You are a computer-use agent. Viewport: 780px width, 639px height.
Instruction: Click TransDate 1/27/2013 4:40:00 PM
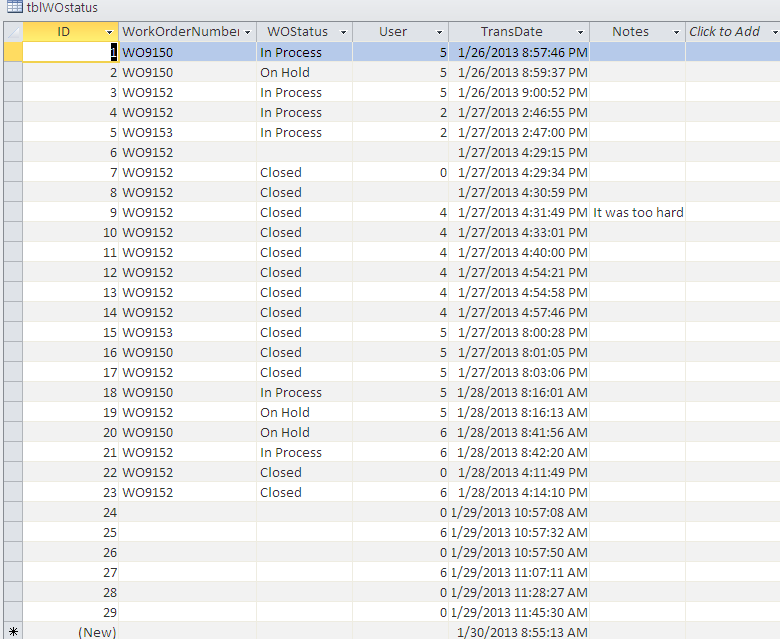coord(519,252)
